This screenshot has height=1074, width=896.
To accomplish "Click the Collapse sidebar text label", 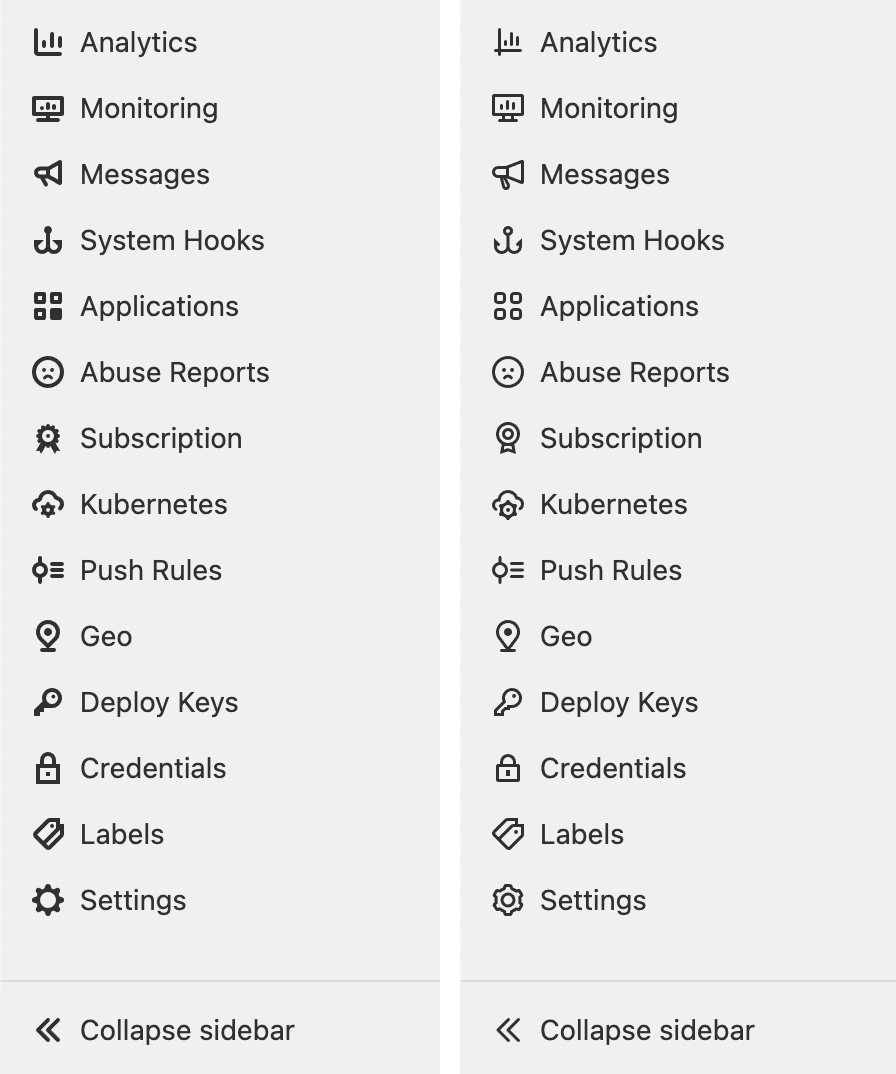I will click(186, 1030).
